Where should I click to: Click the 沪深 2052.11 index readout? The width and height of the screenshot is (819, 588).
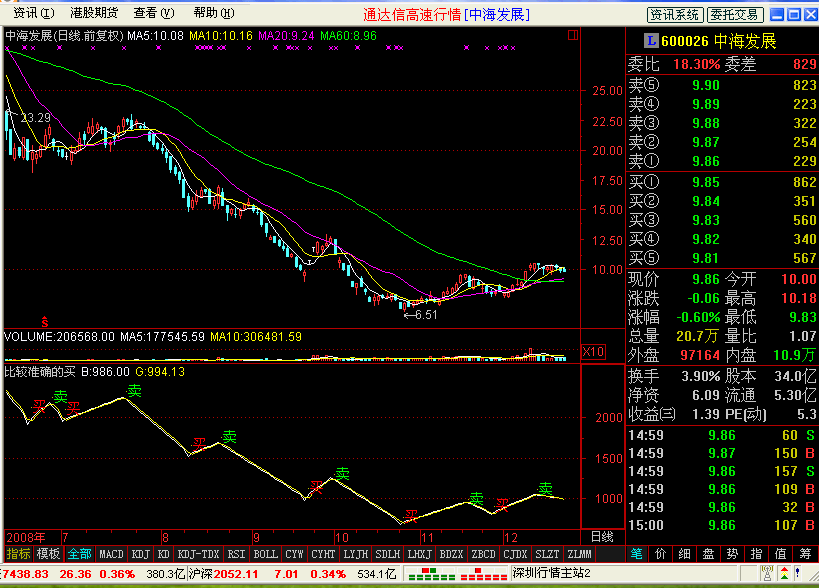pyautogui.click(x=223, y=574)
